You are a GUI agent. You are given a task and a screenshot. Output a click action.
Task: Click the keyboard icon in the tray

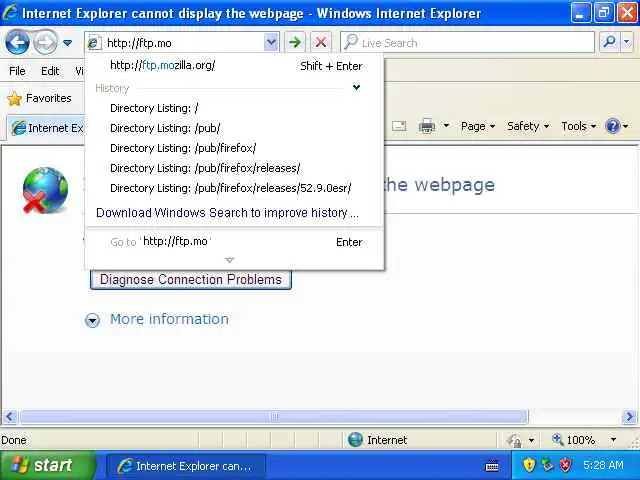[x=492, y=466]
